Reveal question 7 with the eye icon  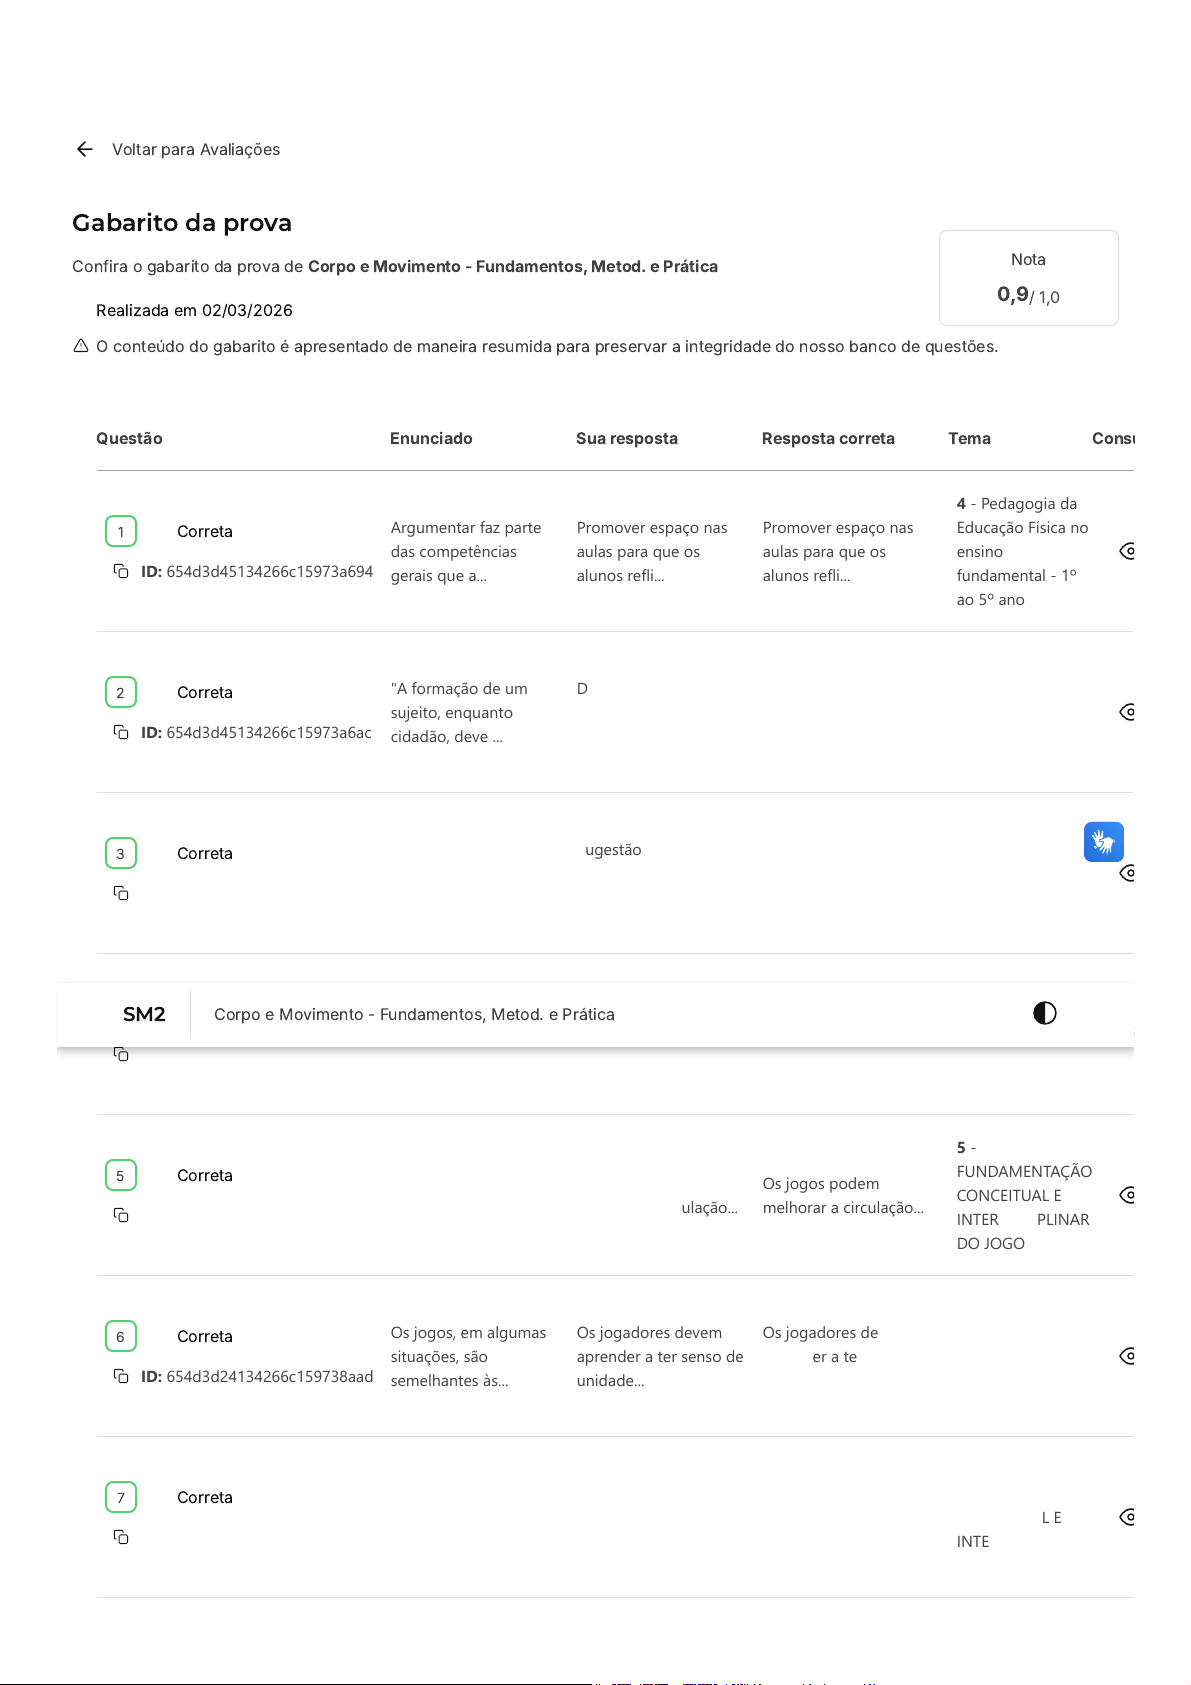pos(1127,1517)
